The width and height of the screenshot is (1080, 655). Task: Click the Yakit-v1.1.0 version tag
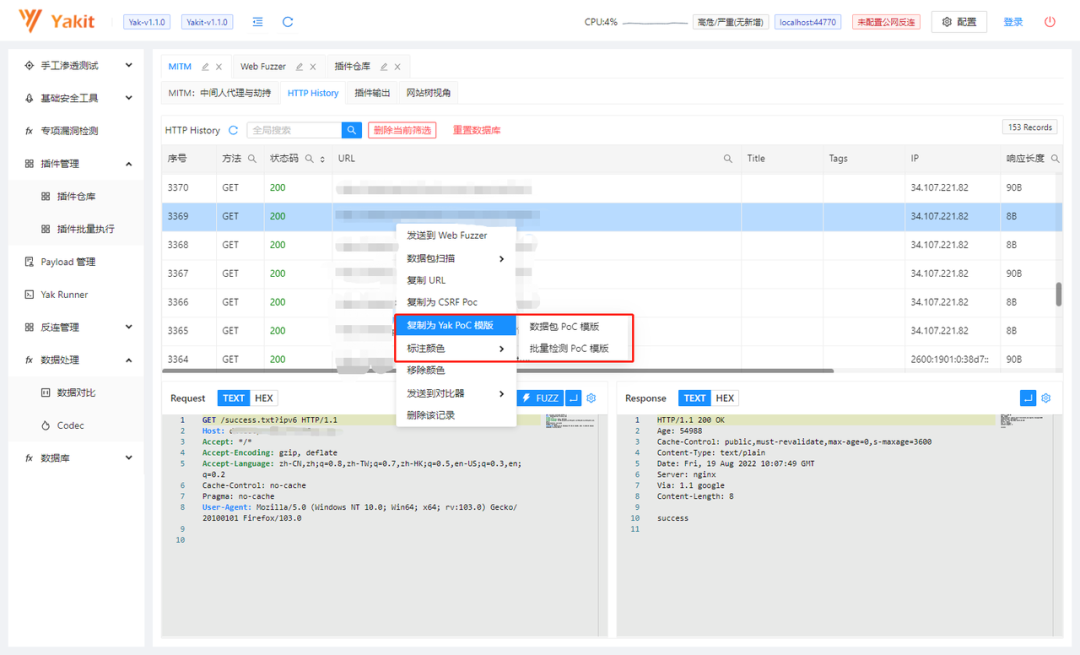(207, 22)
